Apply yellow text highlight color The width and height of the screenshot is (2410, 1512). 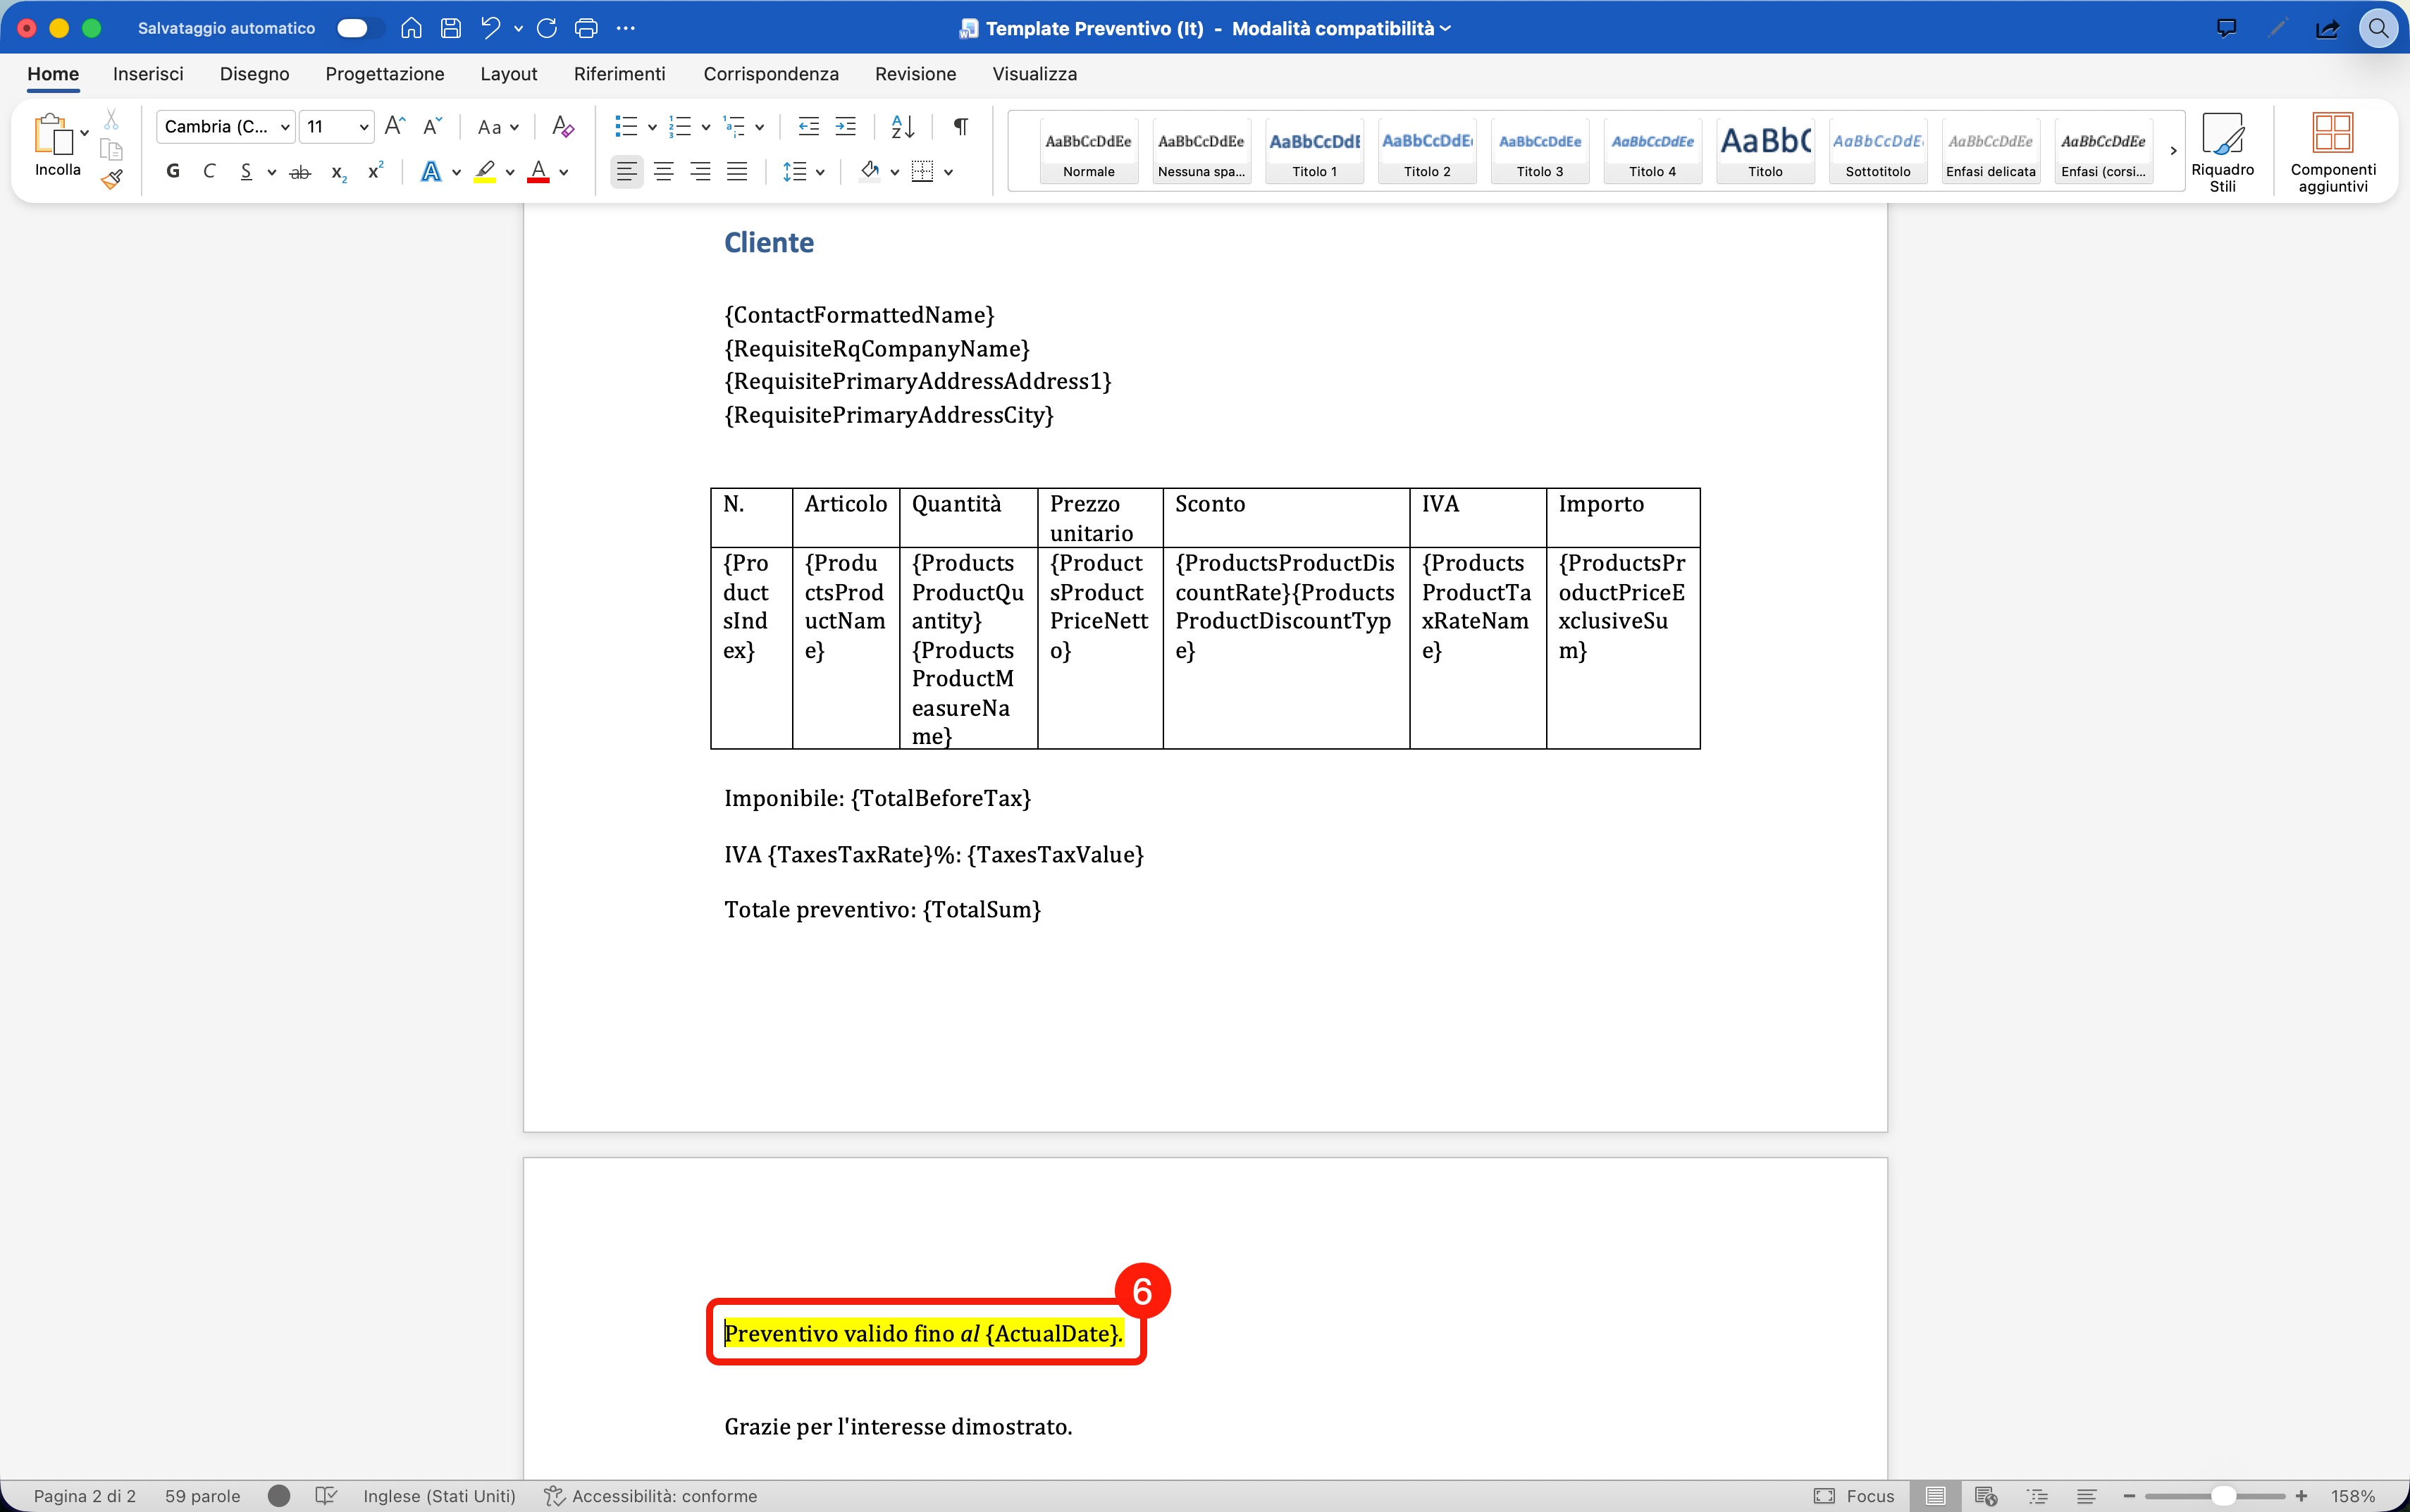485,172
